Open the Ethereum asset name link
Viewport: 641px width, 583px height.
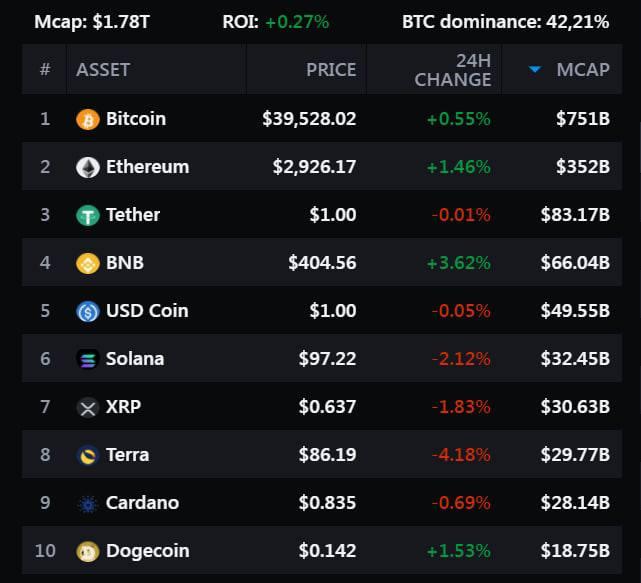coord(147,167)
